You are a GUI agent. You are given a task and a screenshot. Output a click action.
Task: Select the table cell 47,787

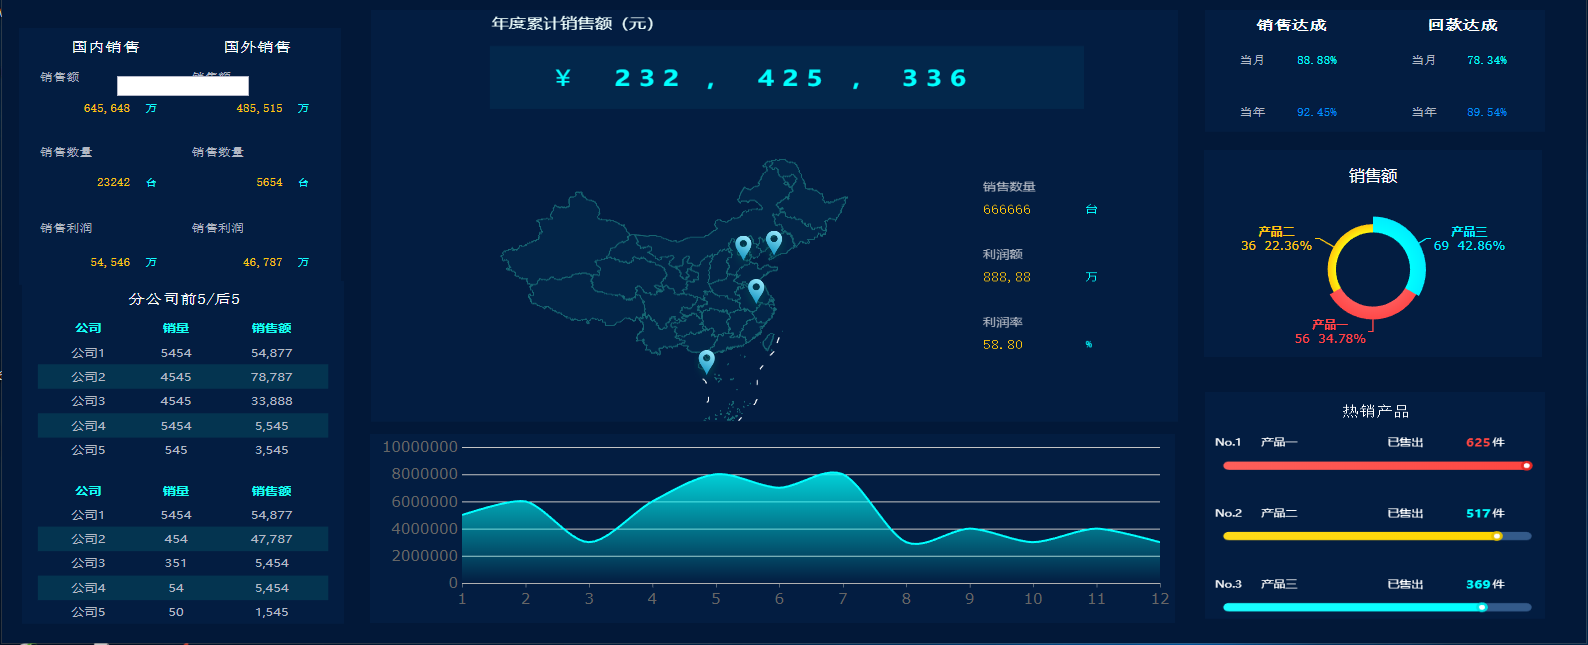coord(272,539)
